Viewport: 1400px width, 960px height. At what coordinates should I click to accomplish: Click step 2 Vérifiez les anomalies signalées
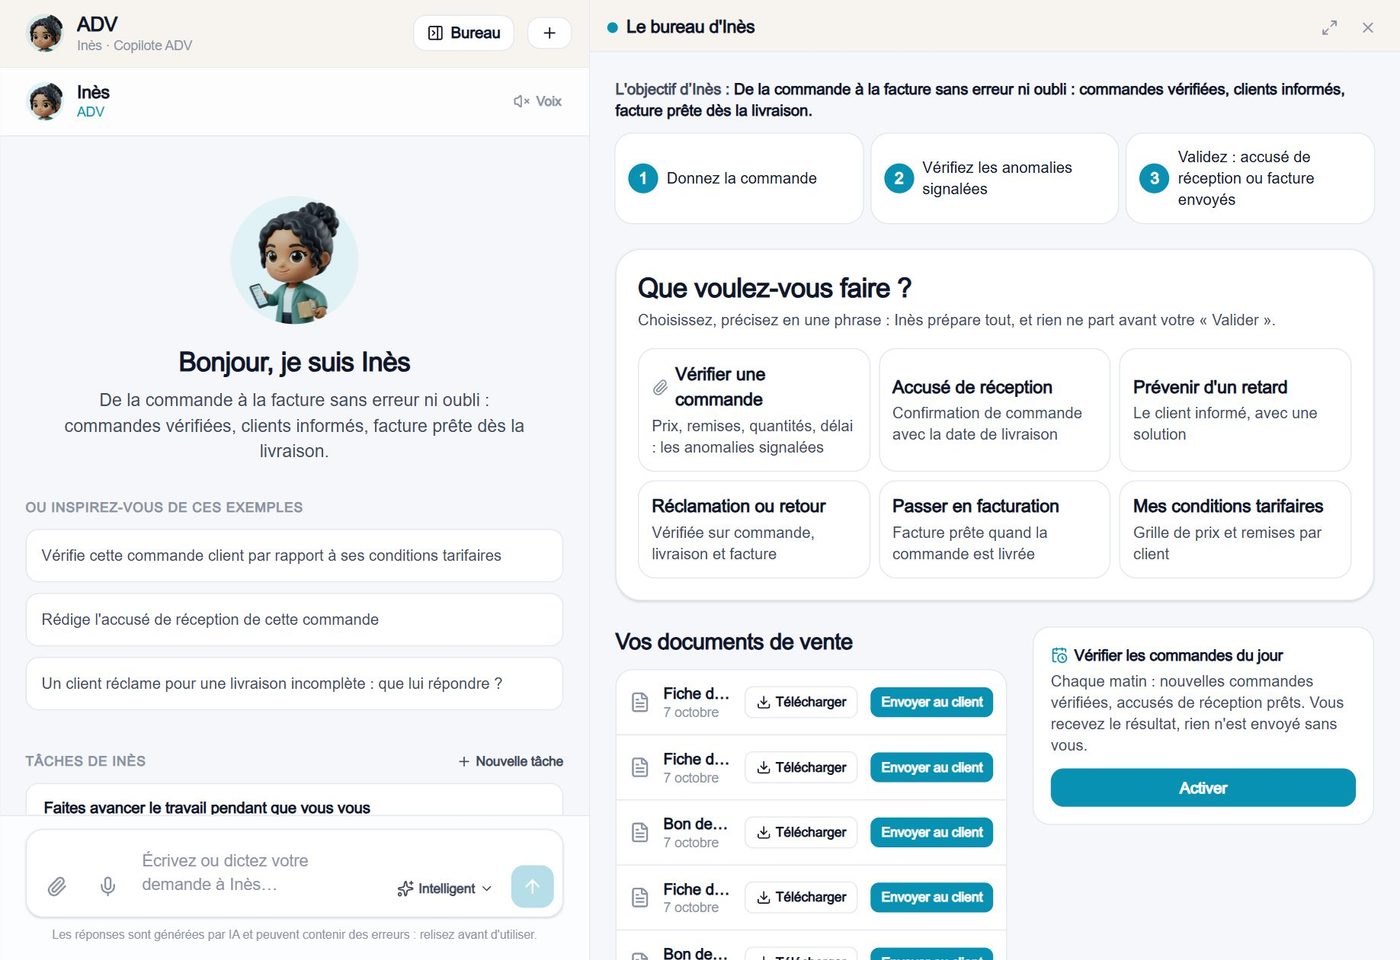[x=995, y=178]
